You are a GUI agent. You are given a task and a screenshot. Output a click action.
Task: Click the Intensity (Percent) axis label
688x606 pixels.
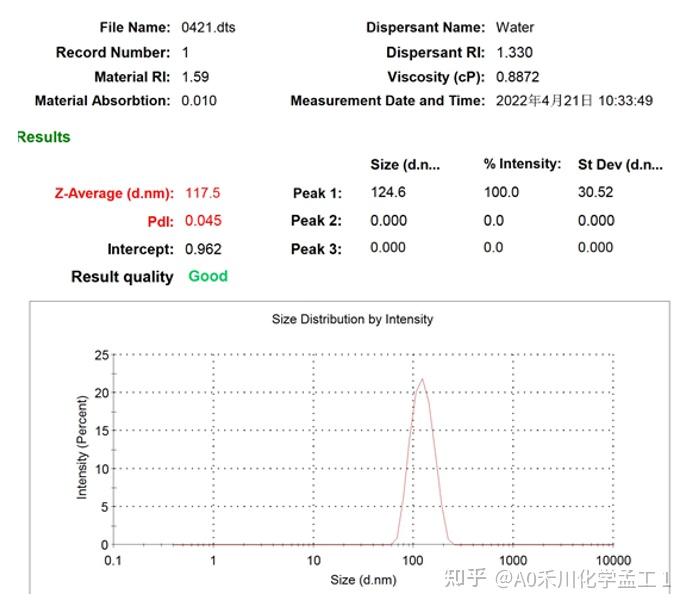pyautogui.click(x=82, y=447)
